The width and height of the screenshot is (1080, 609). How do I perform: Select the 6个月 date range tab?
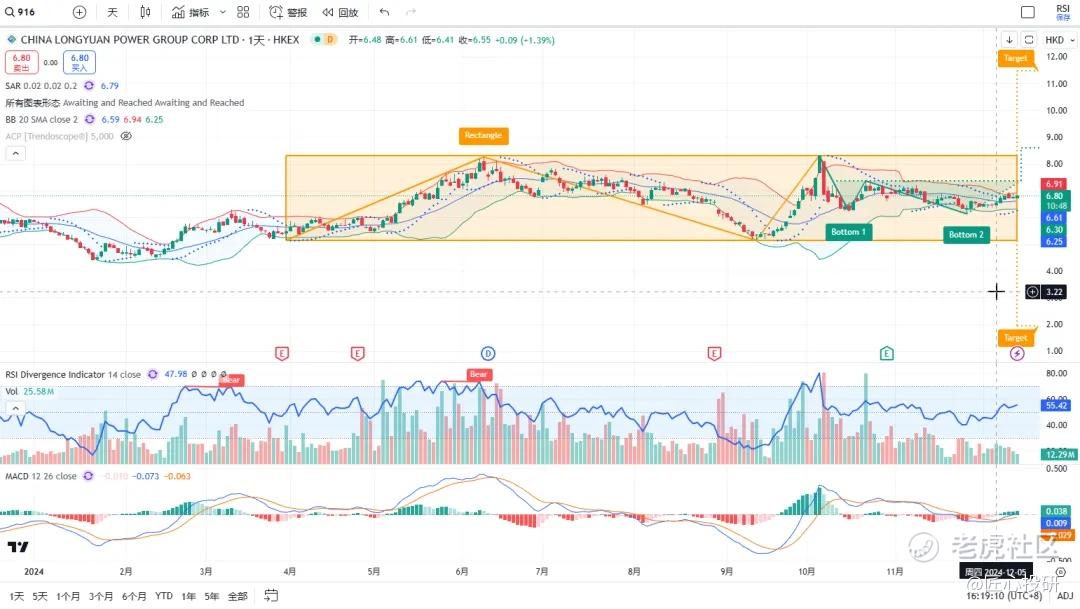click(134, 596)
